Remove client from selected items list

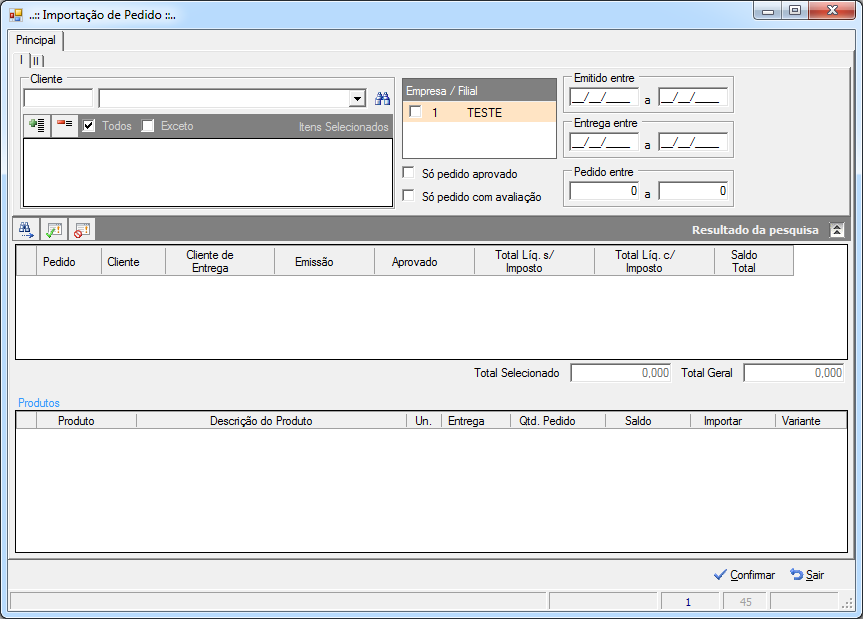(64, 125)
